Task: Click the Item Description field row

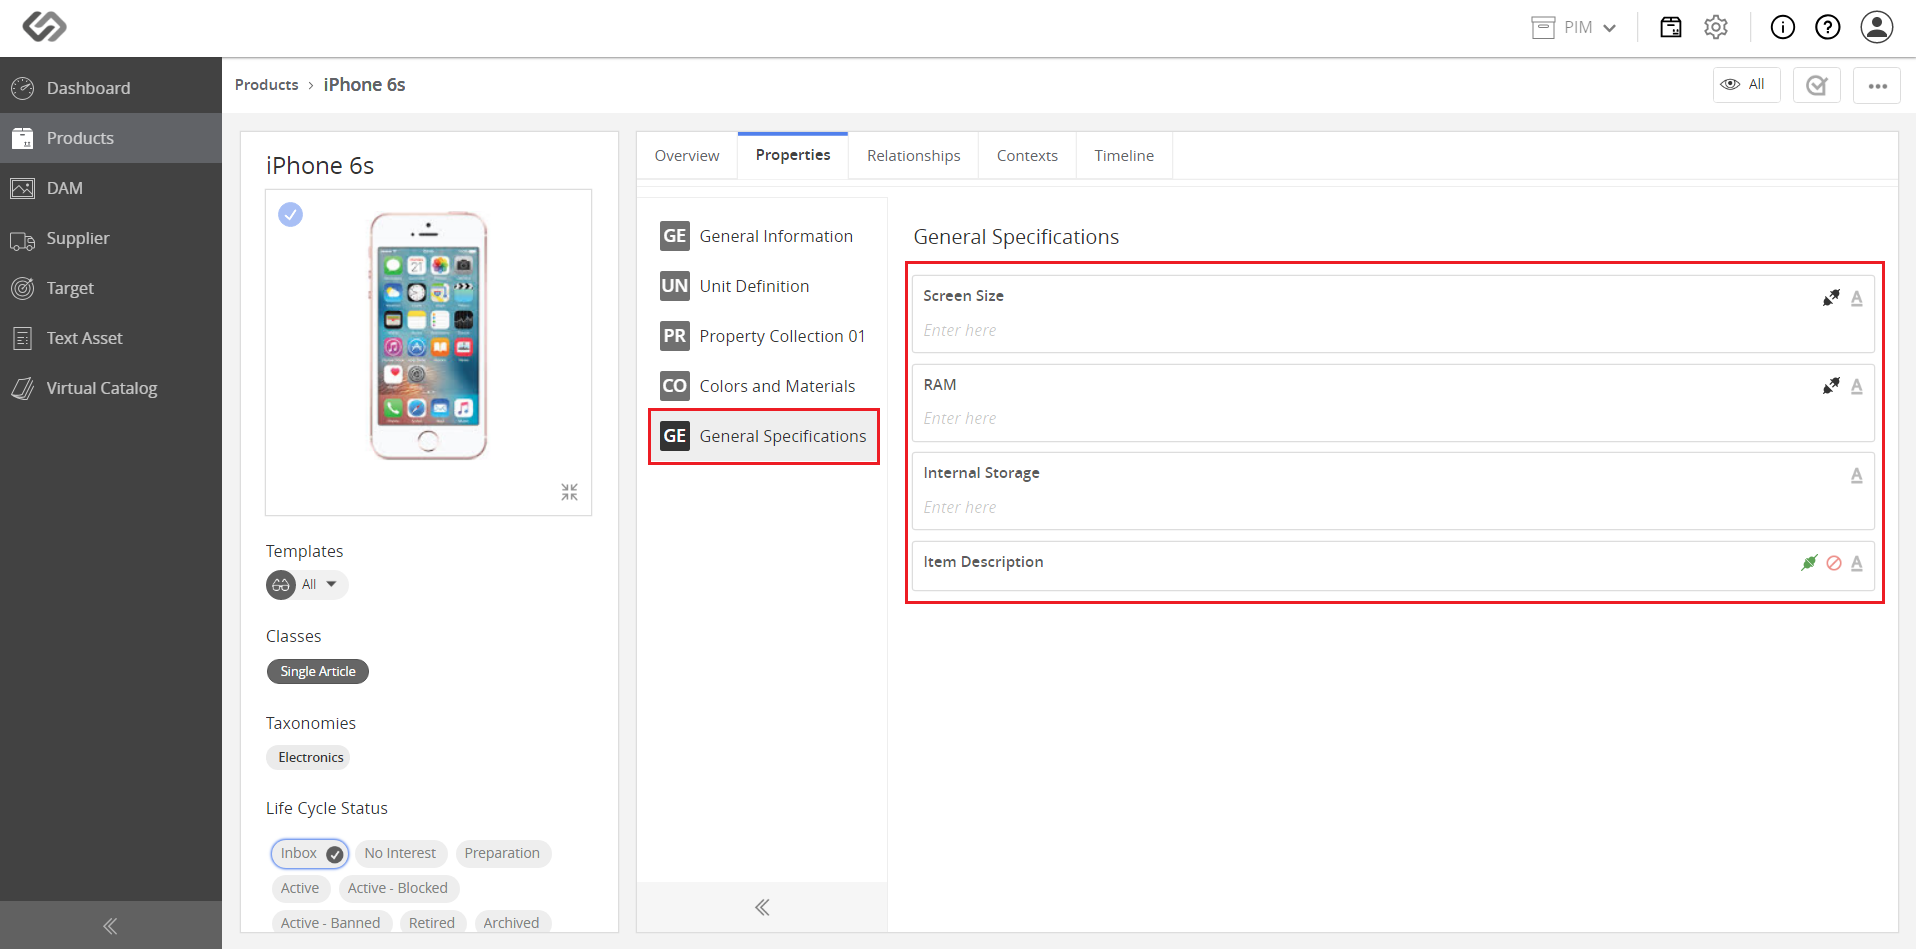Action: point(1393,565)
